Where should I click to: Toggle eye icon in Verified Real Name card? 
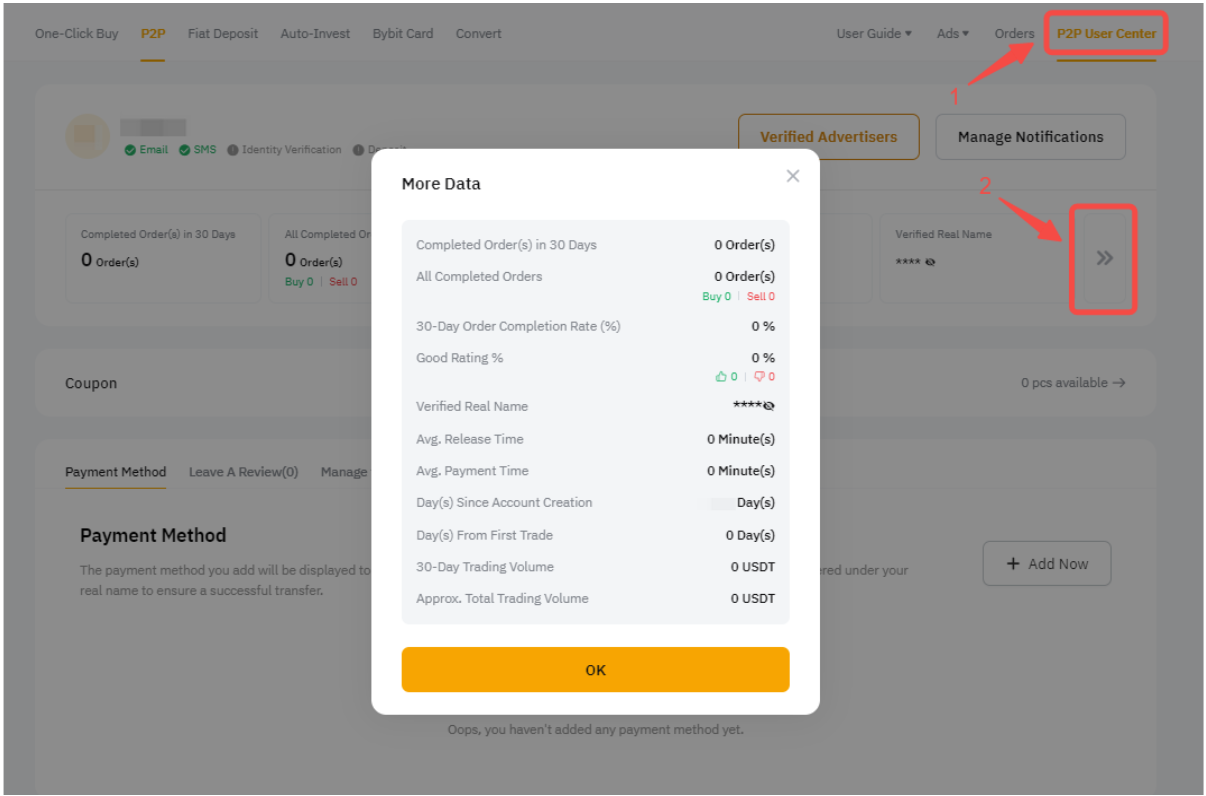coord(931,262)
